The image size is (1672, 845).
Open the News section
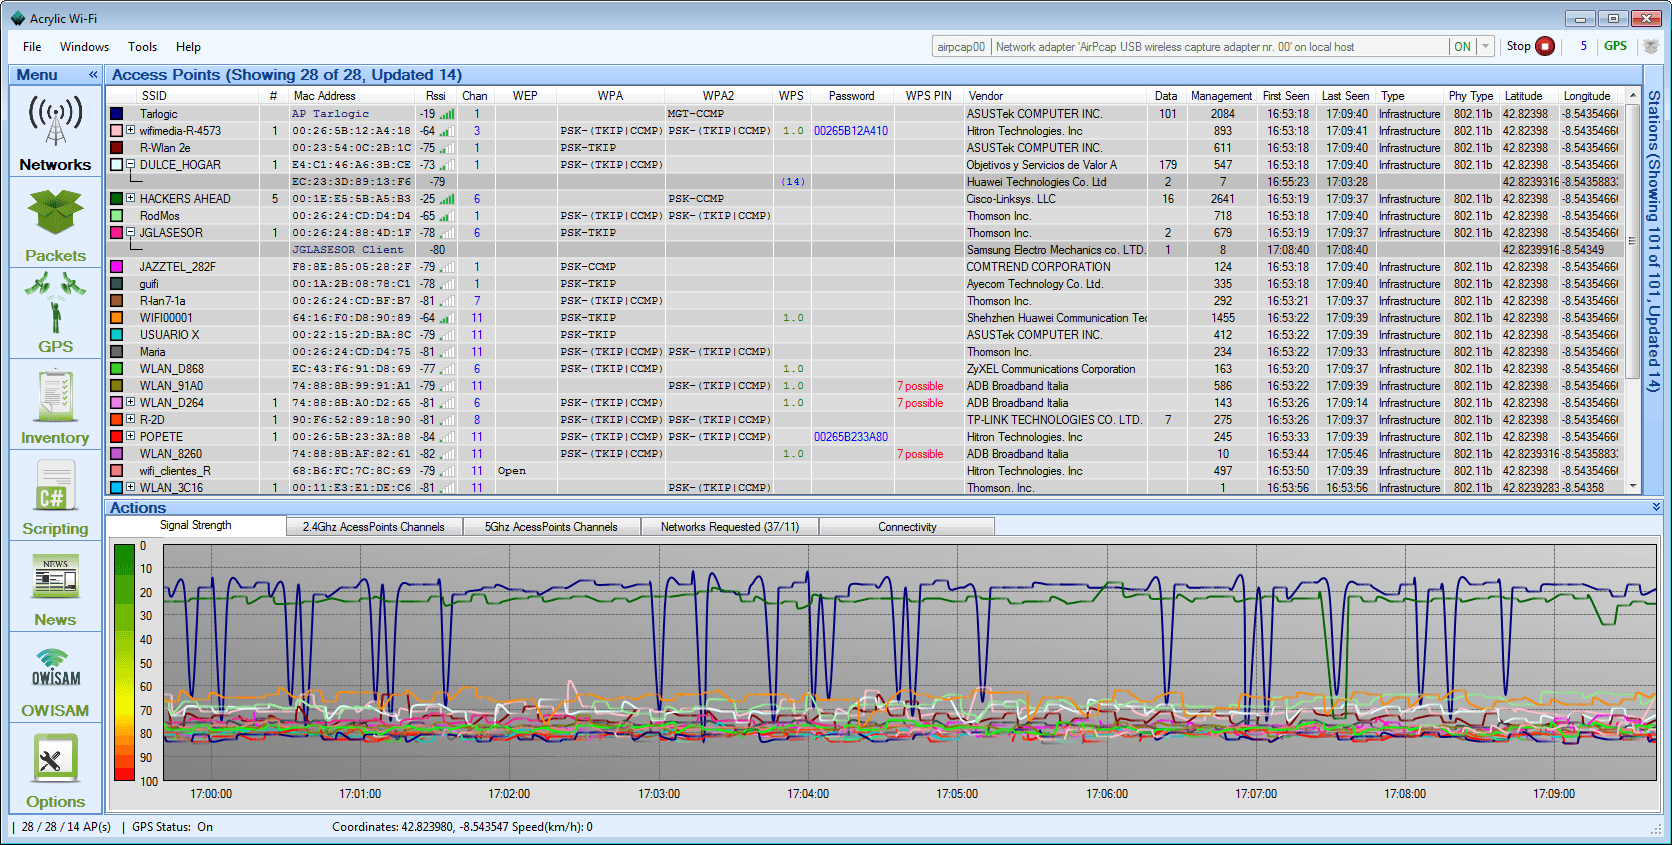click(55, 588)
